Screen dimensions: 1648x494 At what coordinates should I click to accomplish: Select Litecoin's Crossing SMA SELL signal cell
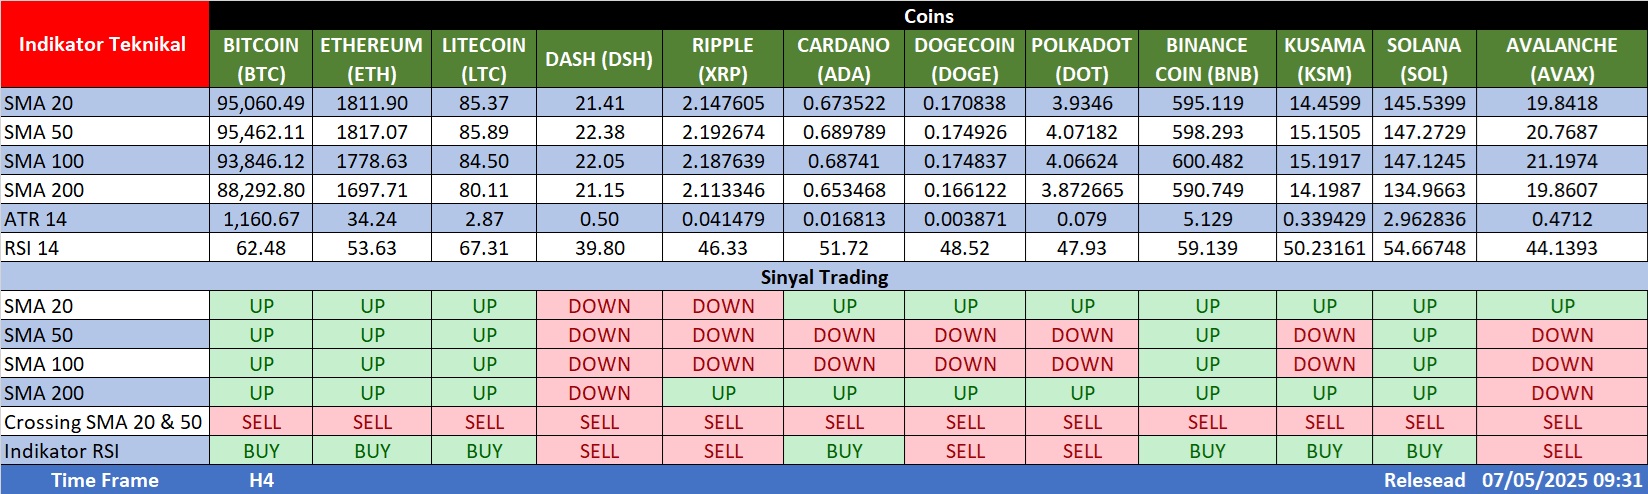coord(484,422)
